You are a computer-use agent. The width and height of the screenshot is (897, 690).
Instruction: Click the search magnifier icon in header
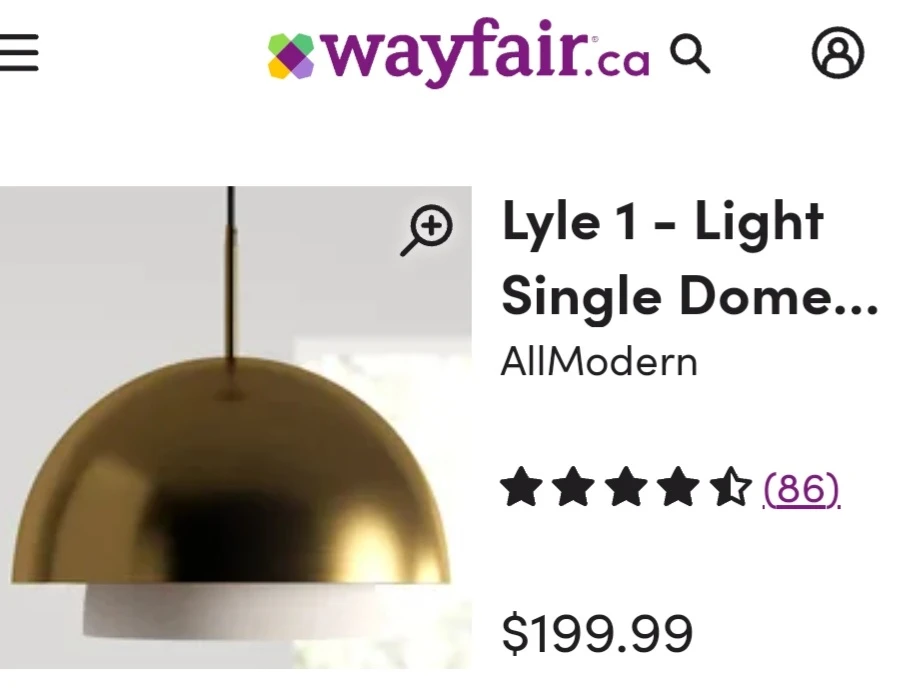690,54
